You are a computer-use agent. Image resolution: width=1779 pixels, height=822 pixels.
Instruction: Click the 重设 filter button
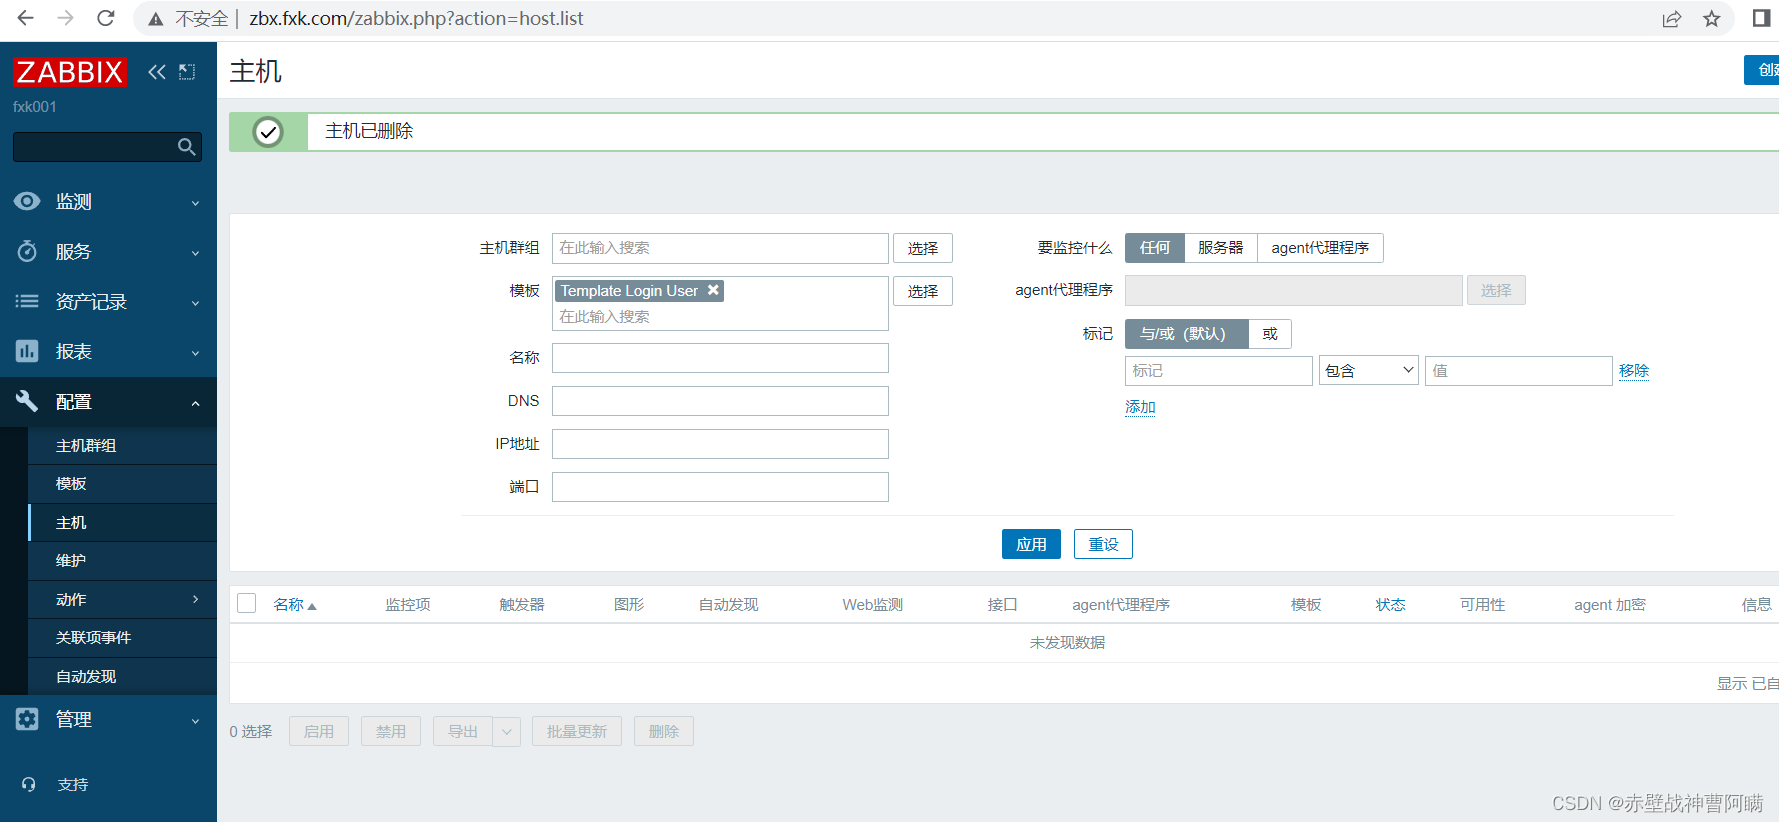(1103, 544)
